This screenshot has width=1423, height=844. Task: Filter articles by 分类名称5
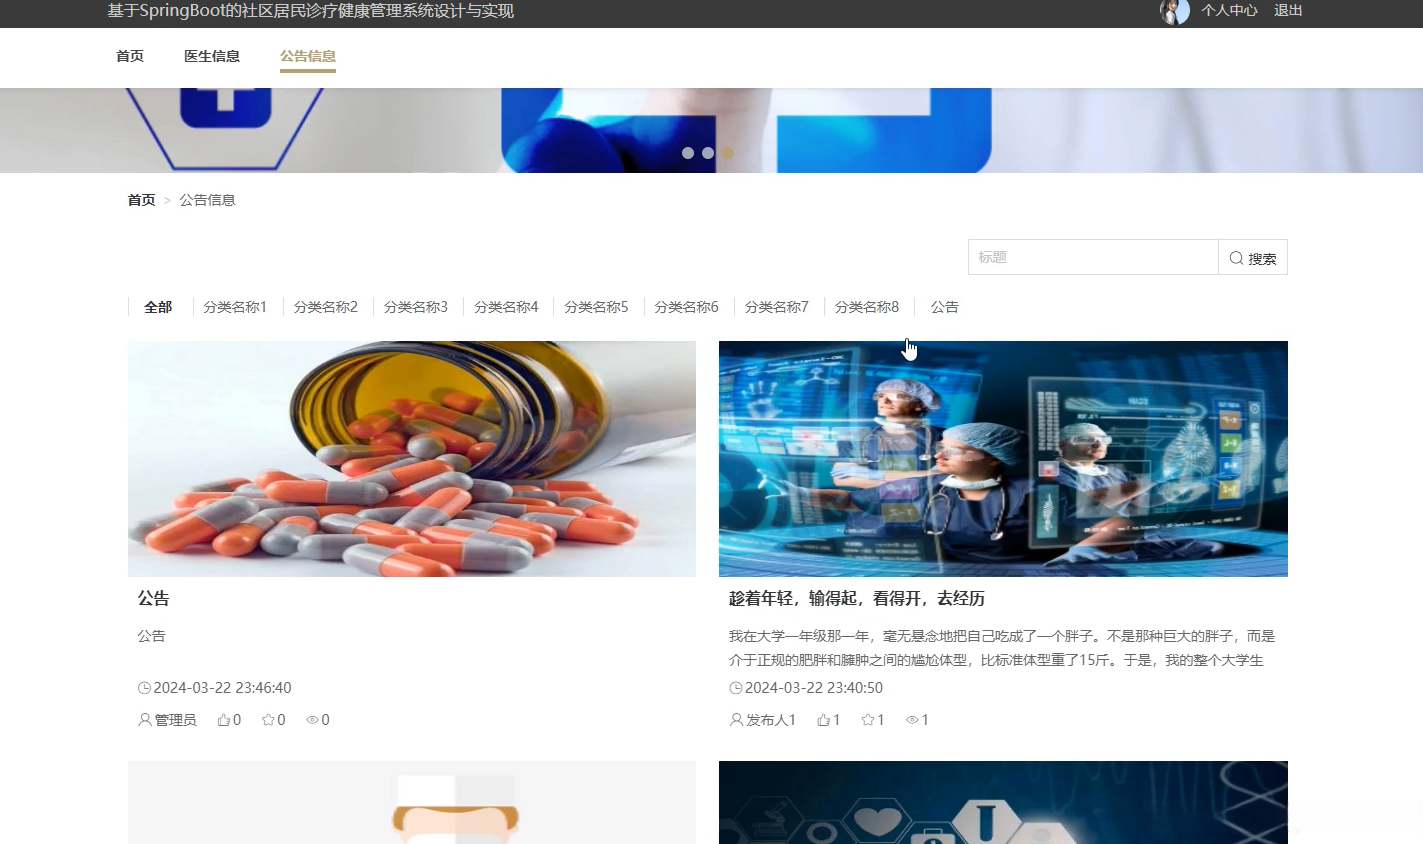[x=596, y=307]
